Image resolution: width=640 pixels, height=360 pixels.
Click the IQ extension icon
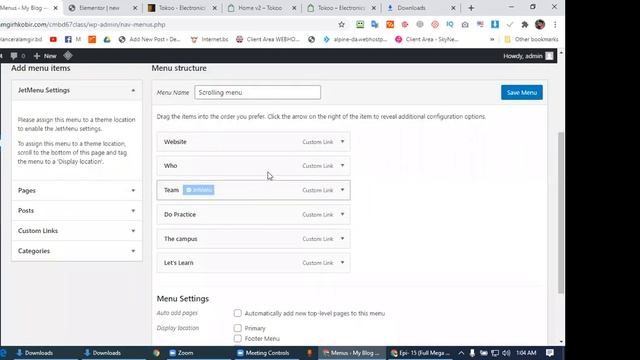pos(450,24)
